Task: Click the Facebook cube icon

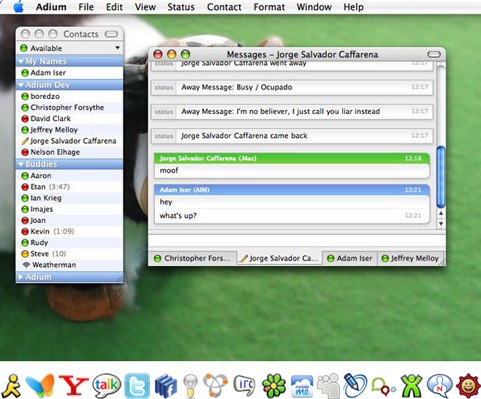Action: click(165, 386)
